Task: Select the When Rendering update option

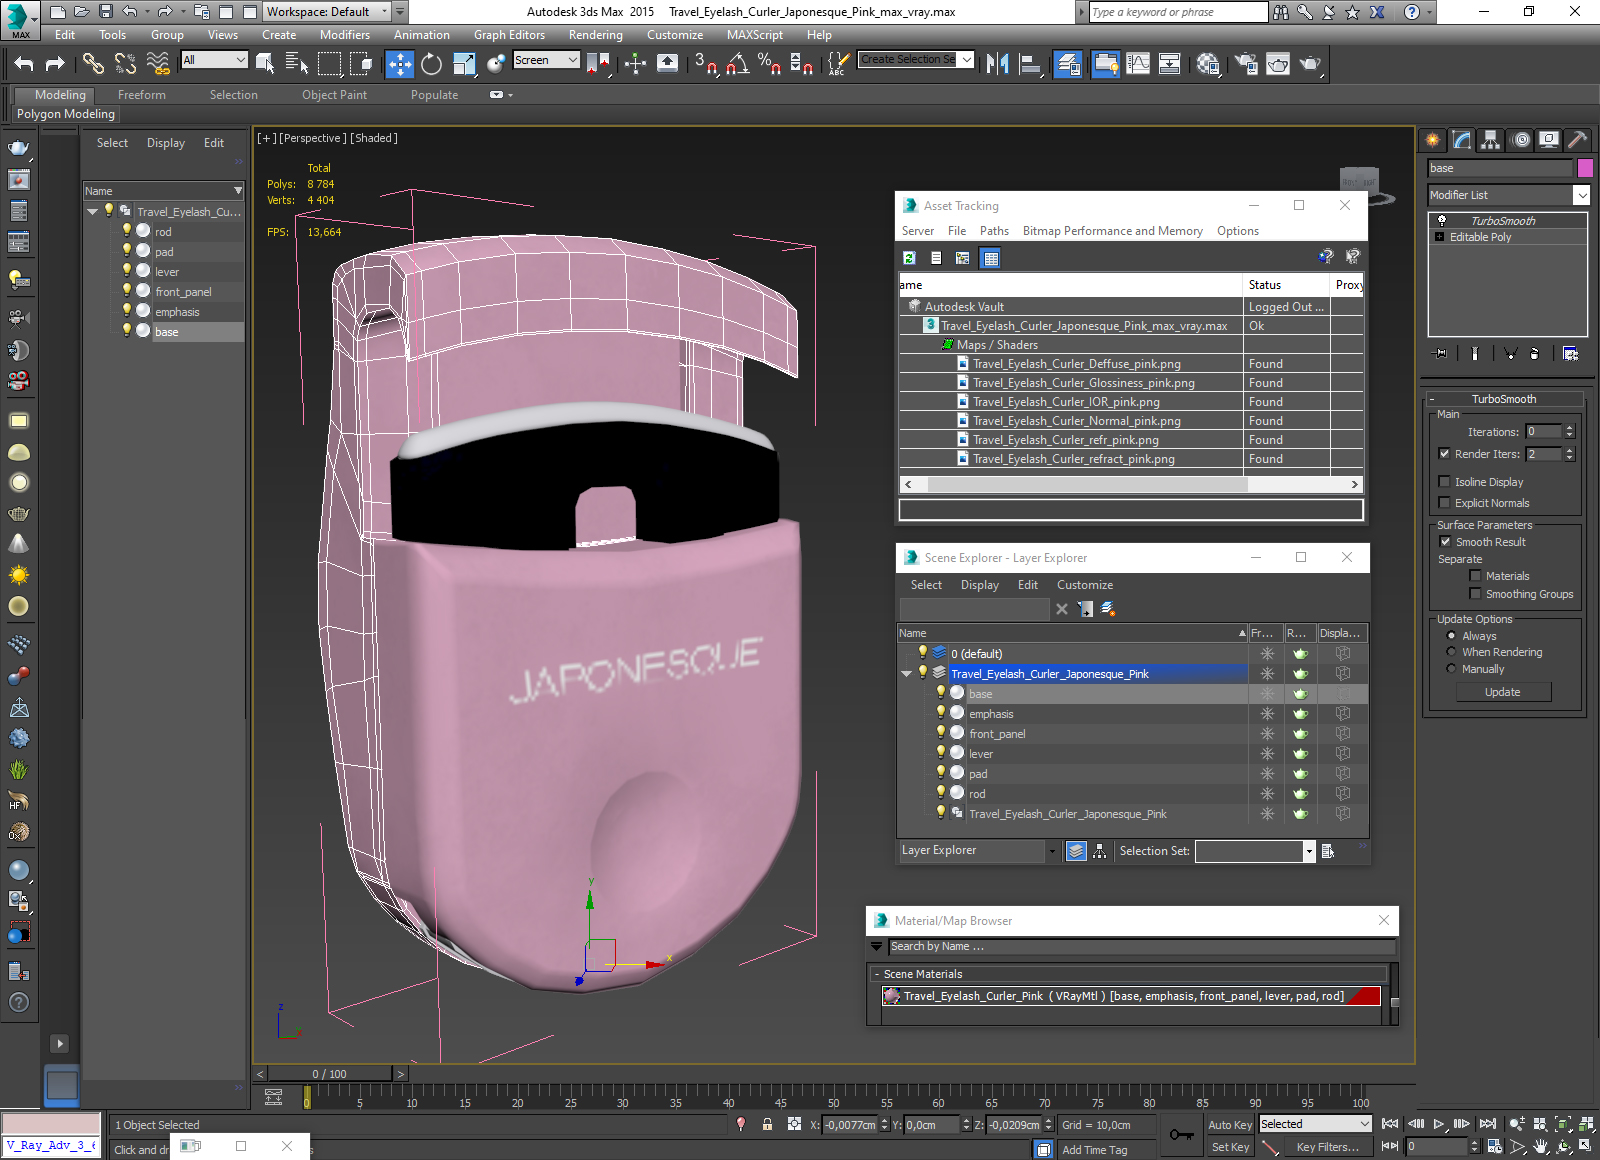Action: (1451, 652)
